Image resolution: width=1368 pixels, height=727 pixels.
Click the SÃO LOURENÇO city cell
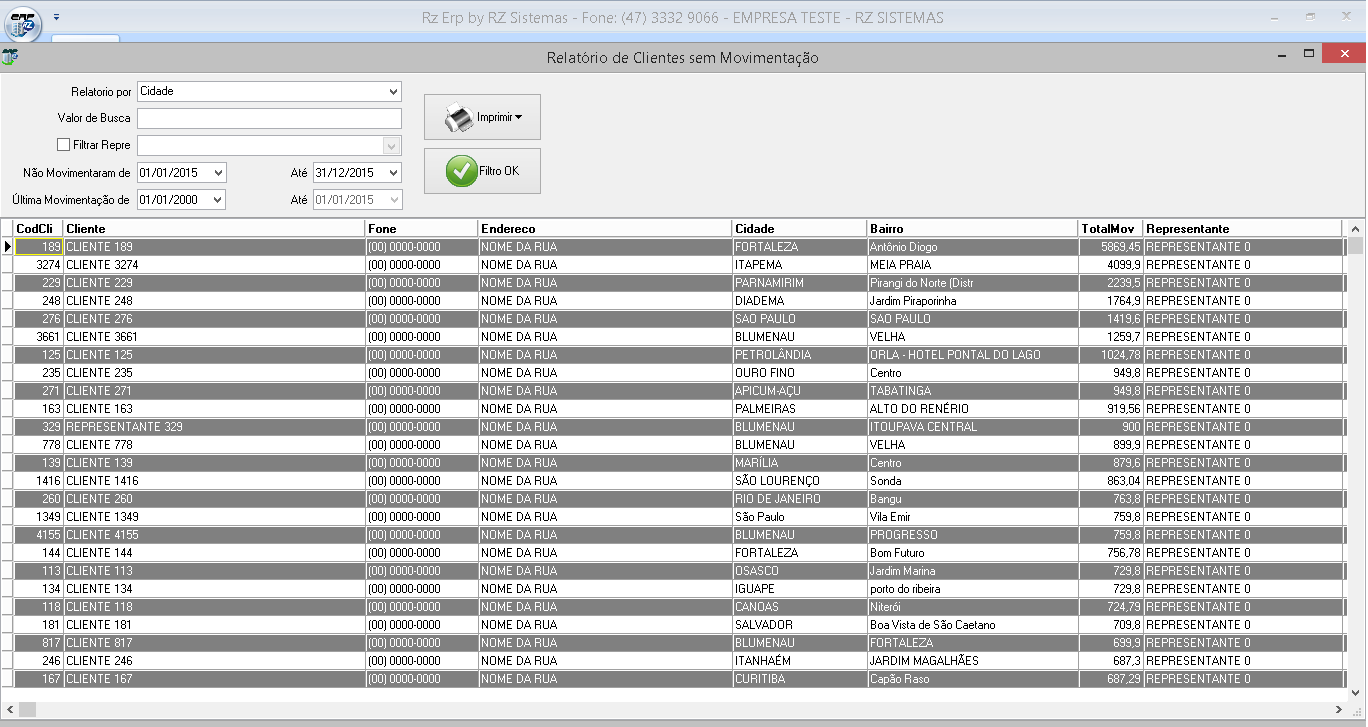799,481
